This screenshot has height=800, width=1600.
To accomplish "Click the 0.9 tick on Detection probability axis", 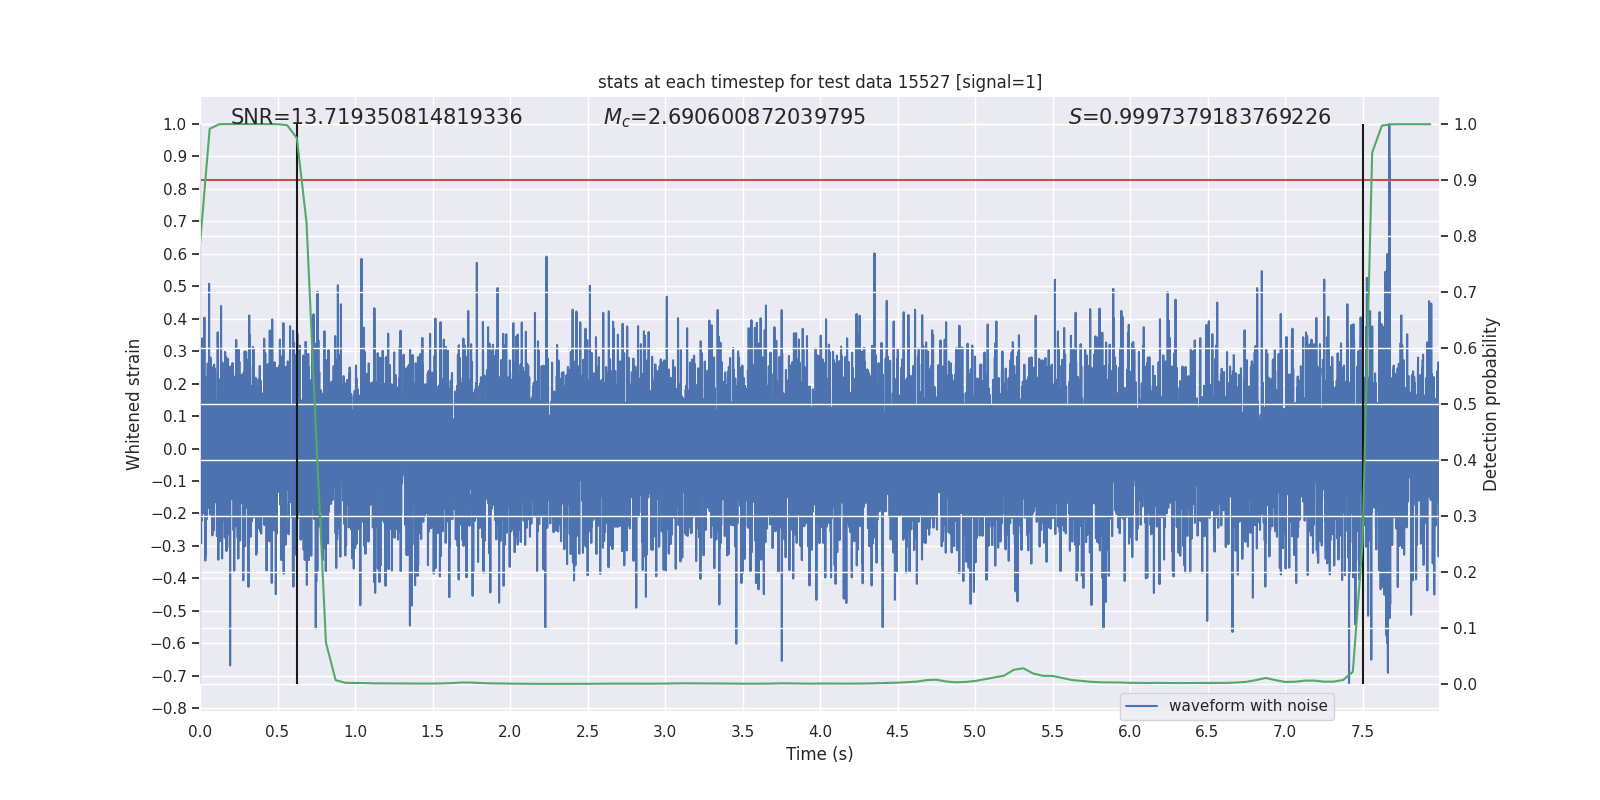I will (1465, 180).
